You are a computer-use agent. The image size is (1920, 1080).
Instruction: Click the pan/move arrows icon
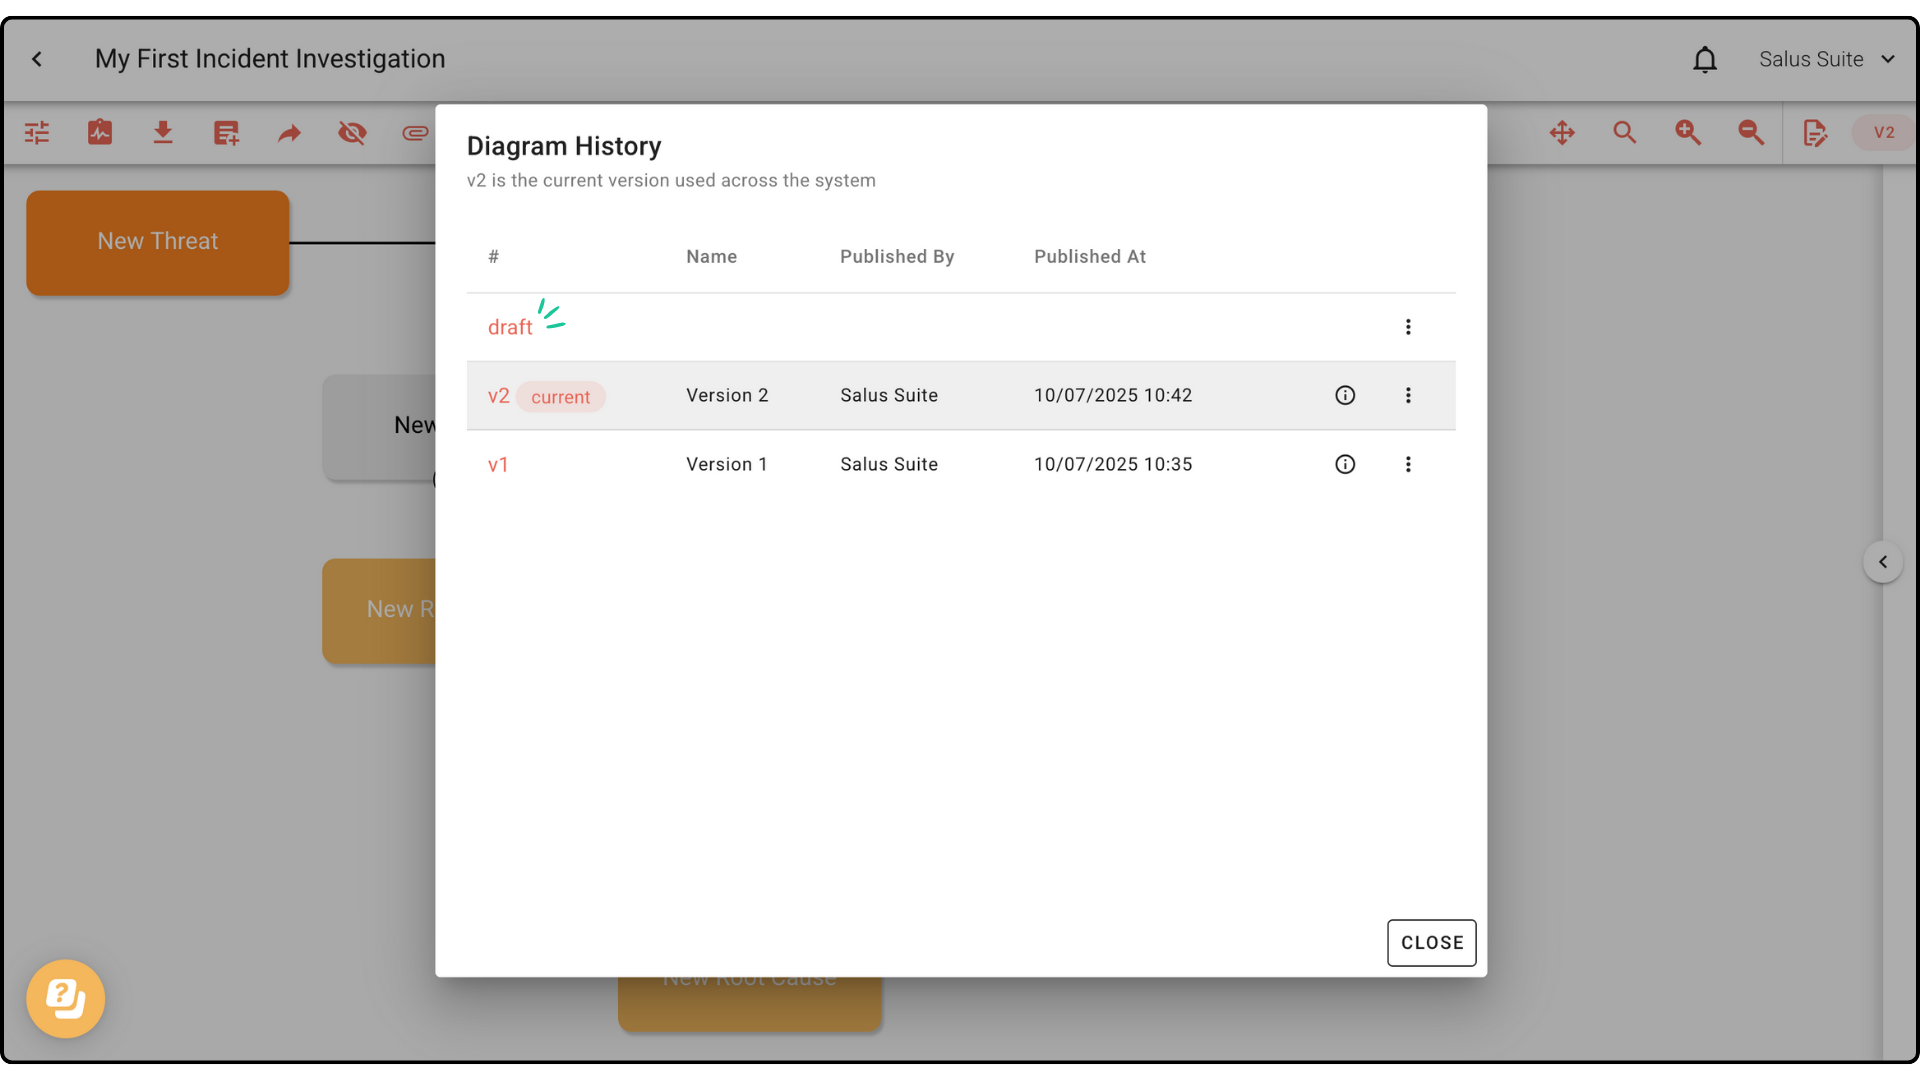coord(1562,133)
